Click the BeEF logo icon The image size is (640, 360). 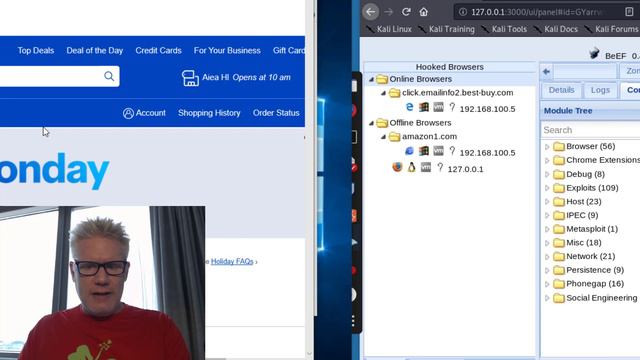tap(594, 53)
